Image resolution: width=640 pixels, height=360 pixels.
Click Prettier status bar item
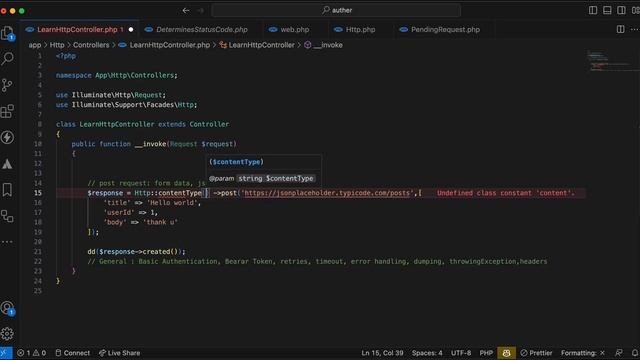coord(536,353)
